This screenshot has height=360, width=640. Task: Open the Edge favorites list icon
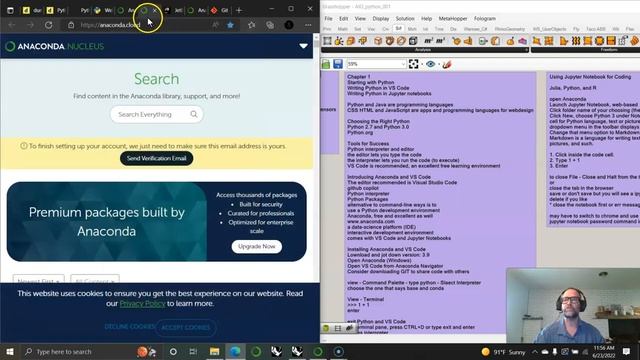(251, 25)
